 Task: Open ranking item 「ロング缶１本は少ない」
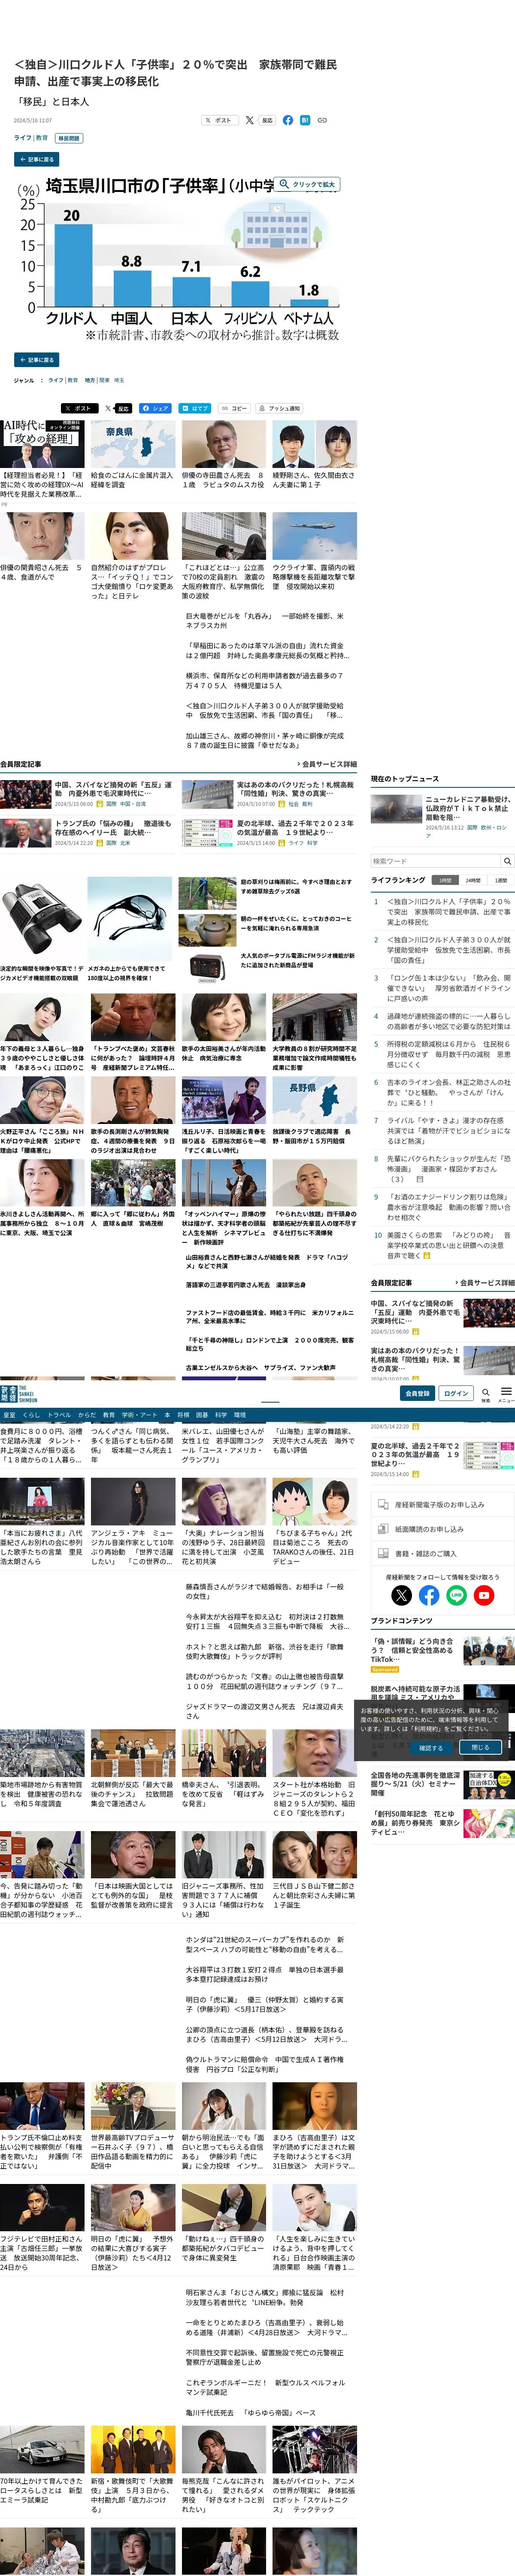click(449, 988)
